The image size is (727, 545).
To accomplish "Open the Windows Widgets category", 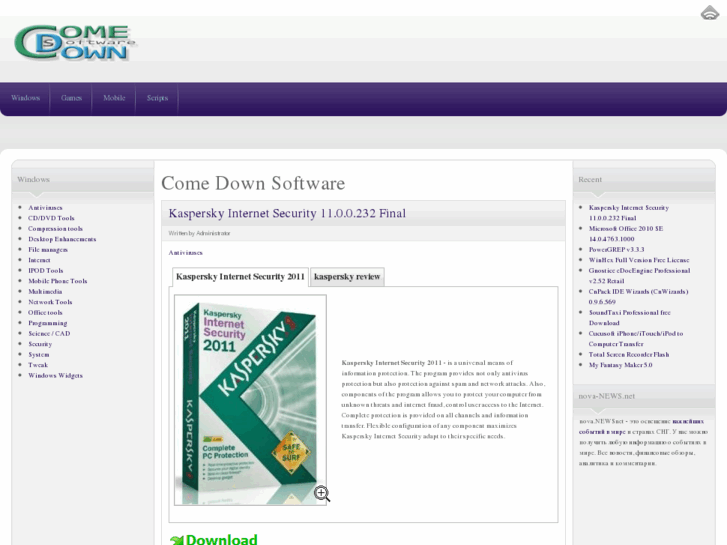I will tap(55, 376).
